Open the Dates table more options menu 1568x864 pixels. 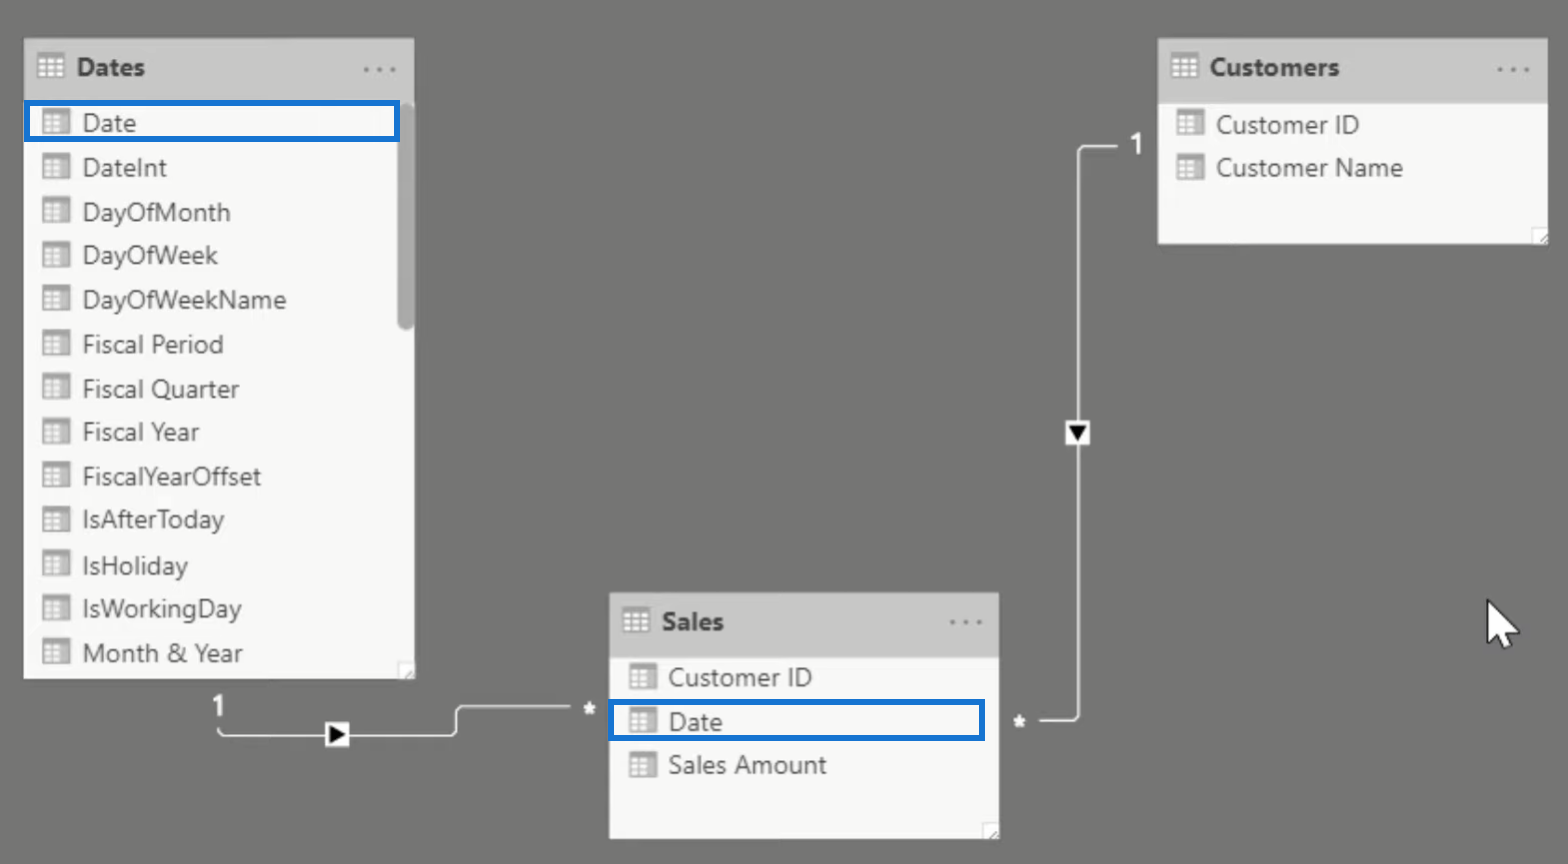coord(380,69)
